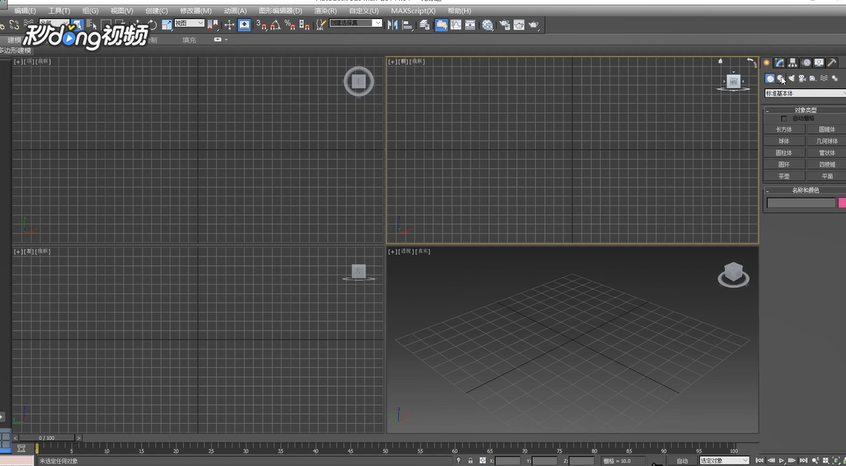Open the 自定义(U) menu
This screenshot has height=466, width=846.
tap(364, 11)
